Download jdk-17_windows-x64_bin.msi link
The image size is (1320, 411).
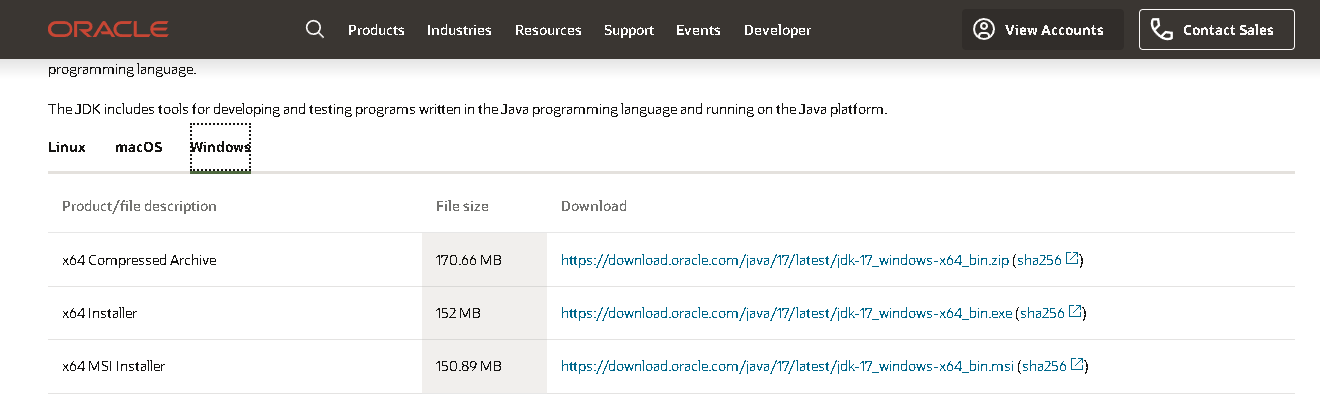(x=788, y=366)
